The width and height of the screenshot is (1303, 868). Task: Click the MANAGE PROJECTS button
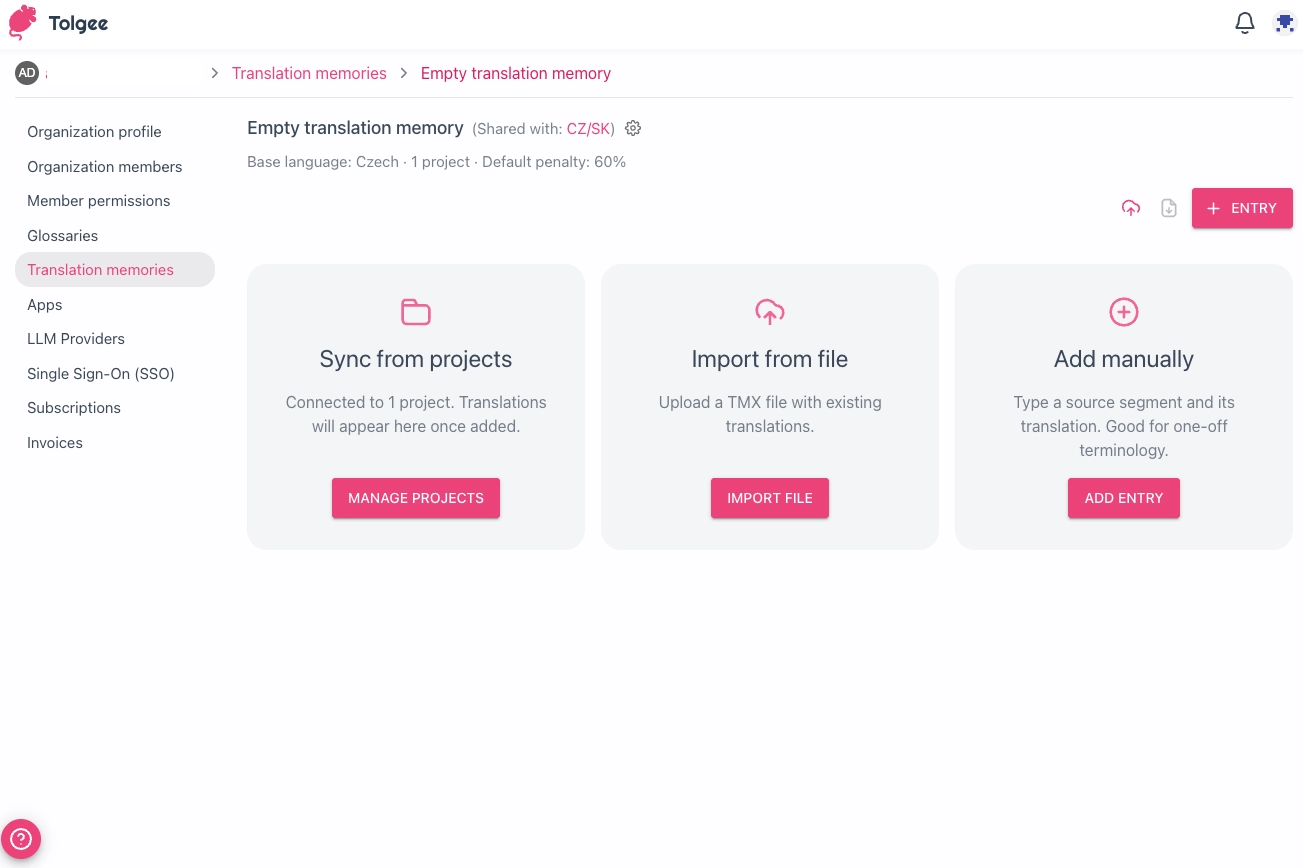point(416,498)
